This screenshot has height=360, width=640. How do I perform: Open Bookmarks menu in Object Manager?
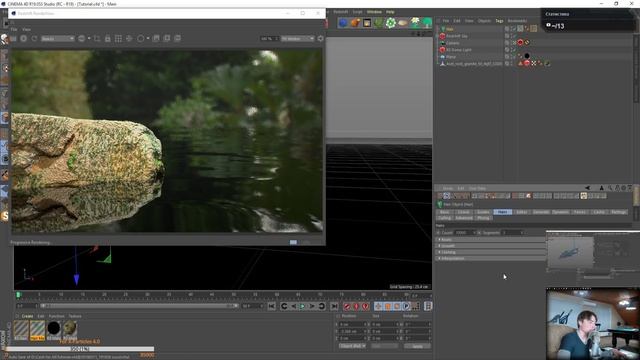[517, 21]
